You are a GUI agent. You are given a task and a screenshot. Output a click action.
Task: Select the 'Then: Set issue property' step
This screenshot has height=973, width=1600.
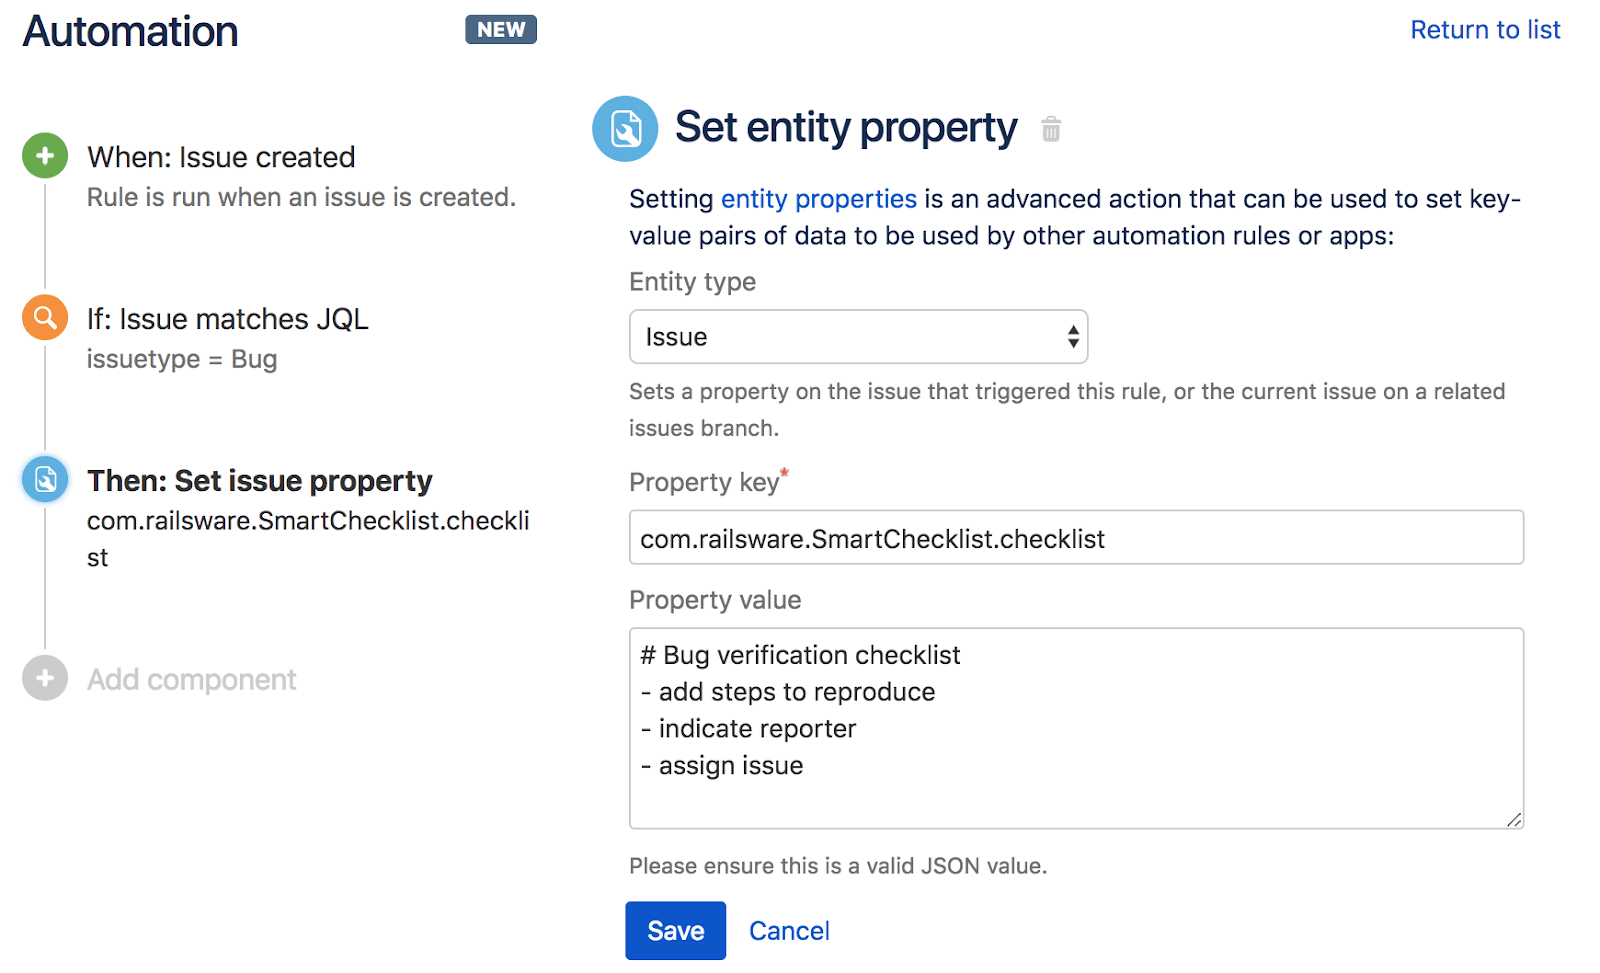tap(259, 481)
